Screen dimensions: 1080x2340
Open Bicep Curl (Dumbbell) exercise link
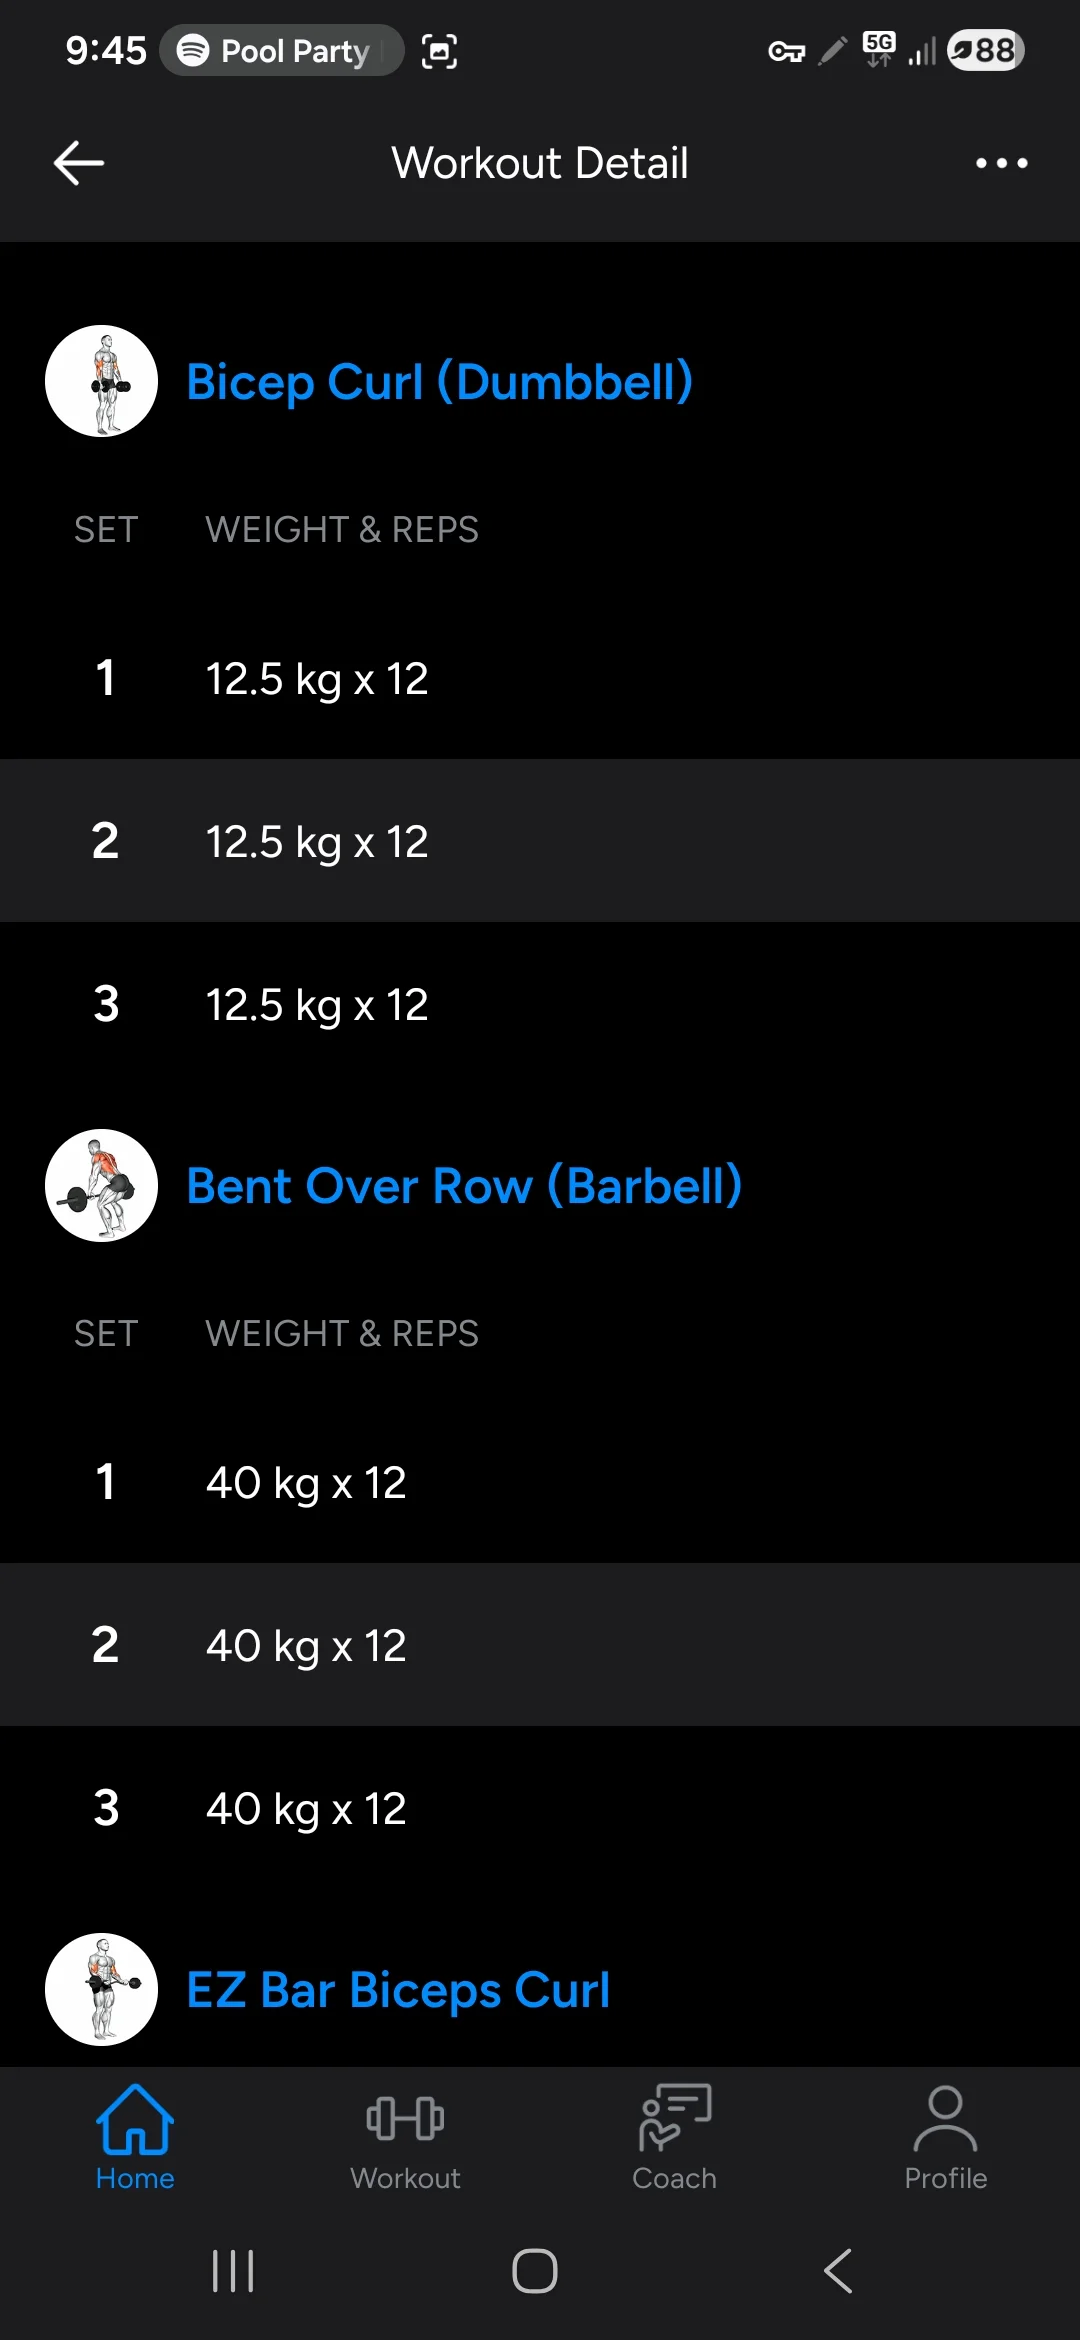(x=440, y=381)
